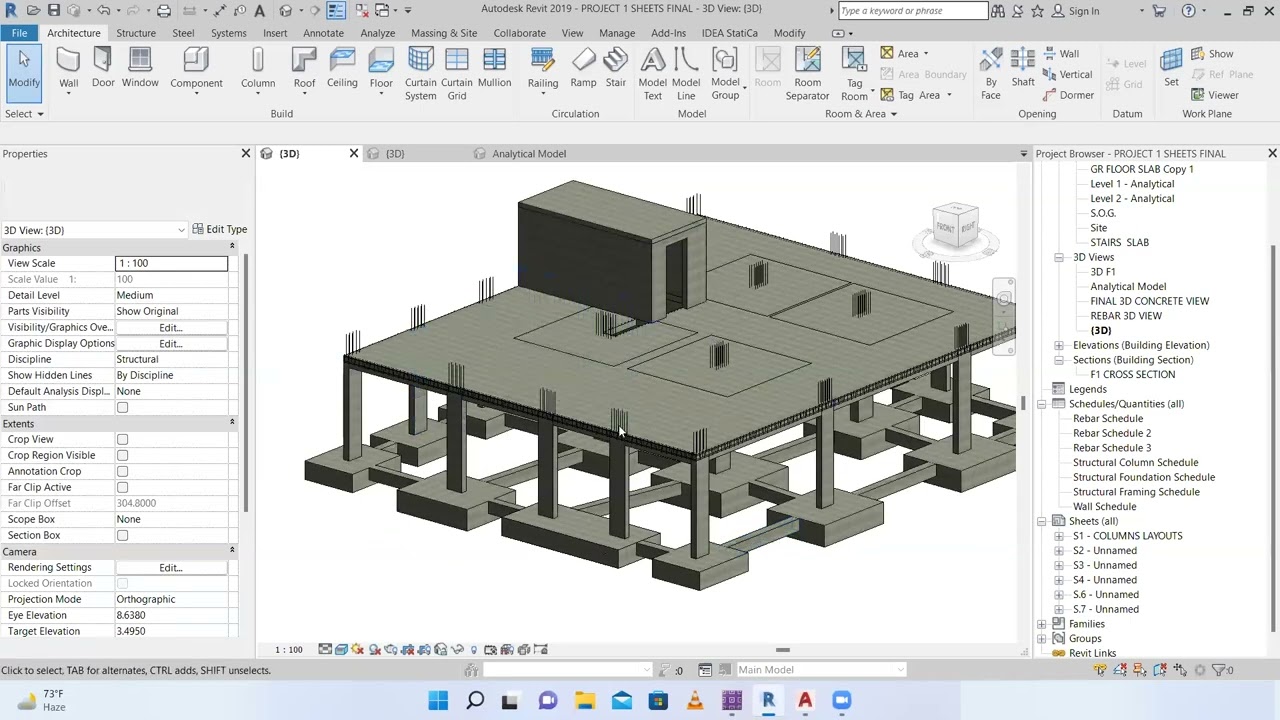The width and height of the screenshot is (1280, 720).
Task: Open the Massing & Site ribbon tab
Action: pos(444,33)
